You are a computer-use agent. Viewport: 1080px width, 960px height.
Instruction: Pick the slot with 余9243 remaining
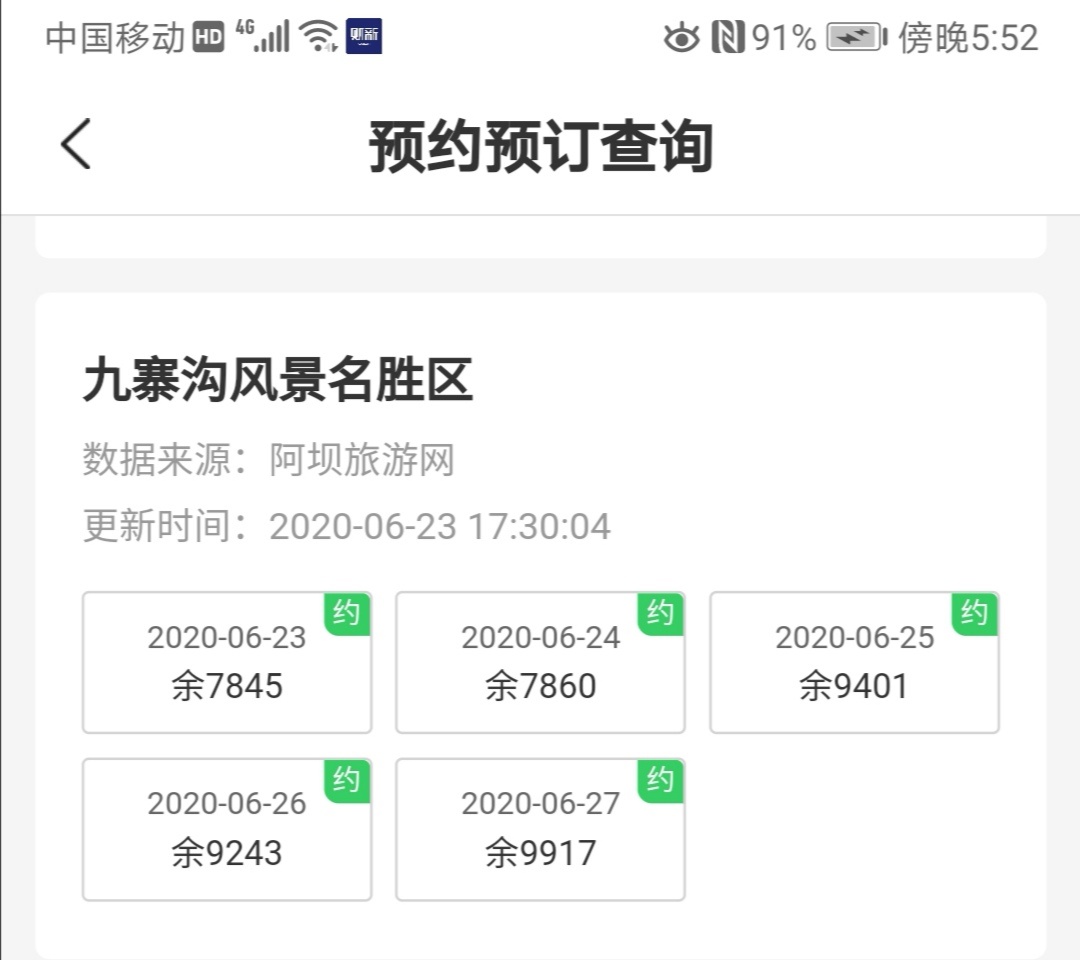tap(227, 830)
